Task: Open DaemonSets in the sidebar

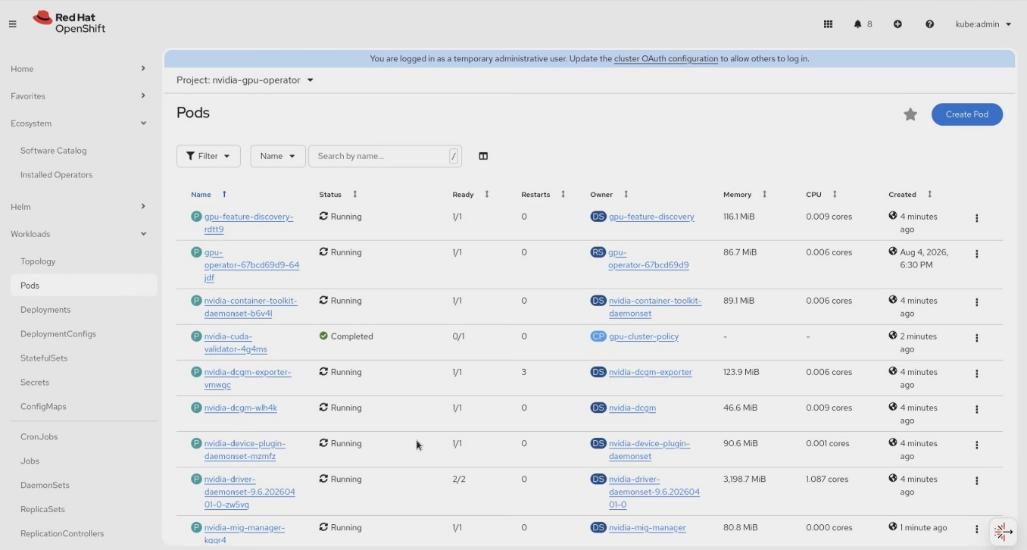Action: 45,485
